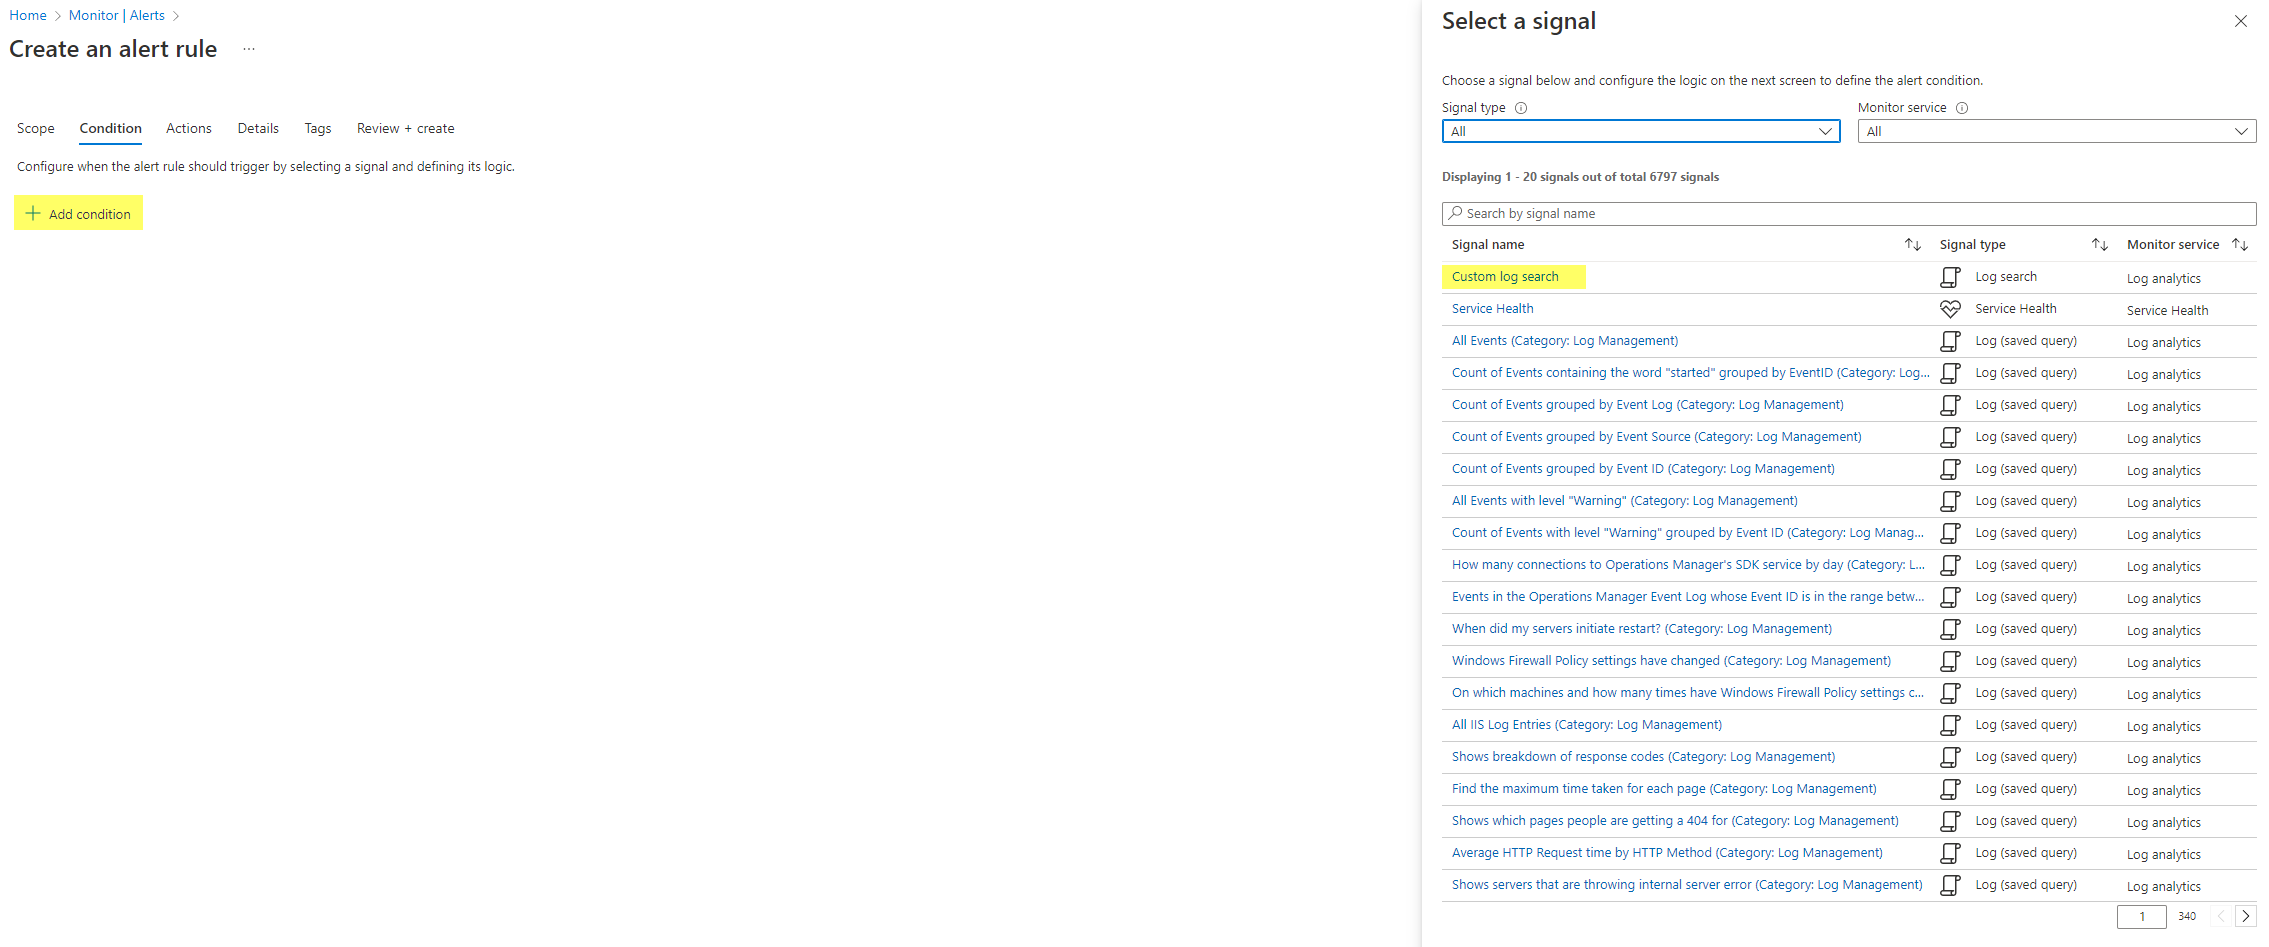This screenshot has height=947, width=2269.
Task: Close the Select a signal panel
Action: click(2241, 21)
